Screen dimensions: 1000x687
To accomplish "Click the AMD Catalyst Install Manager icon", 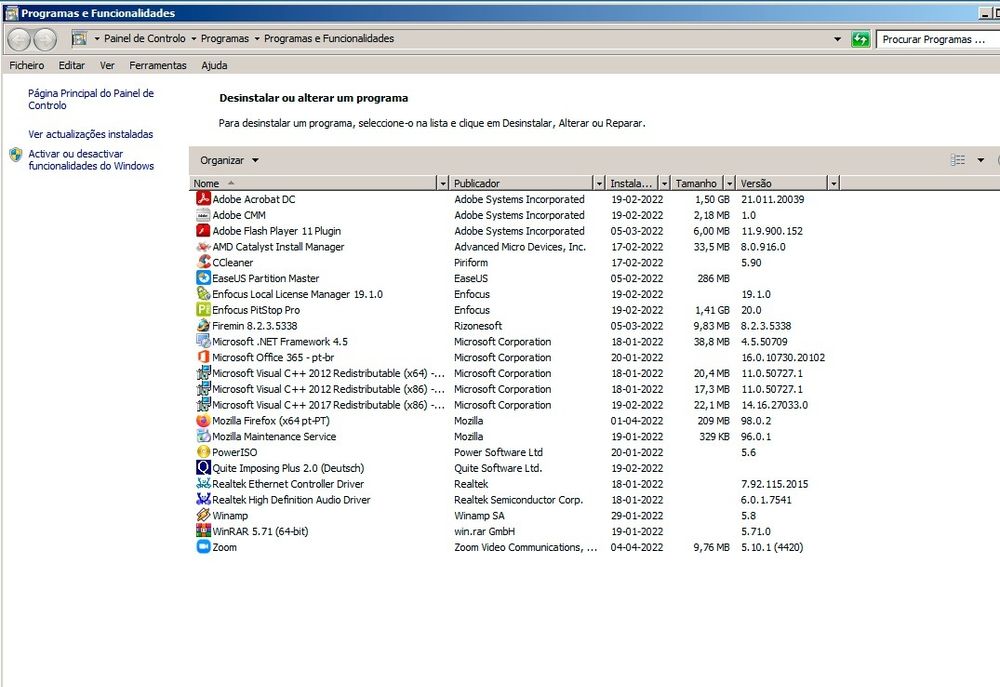I will pyautogui.click(x=203, y=246).
